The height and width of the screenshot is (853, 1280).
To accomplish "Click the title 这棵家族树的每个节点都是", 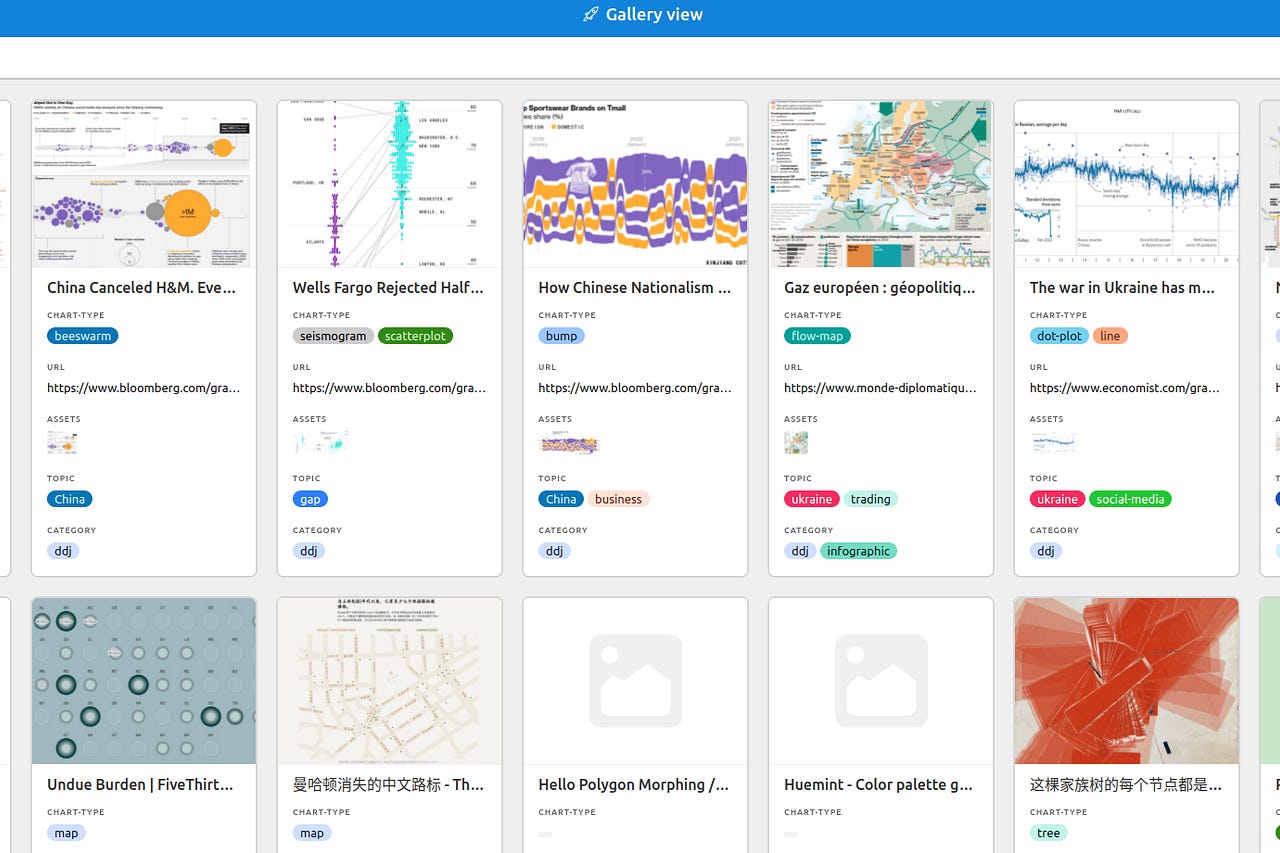I will (x=1126, y=785).
